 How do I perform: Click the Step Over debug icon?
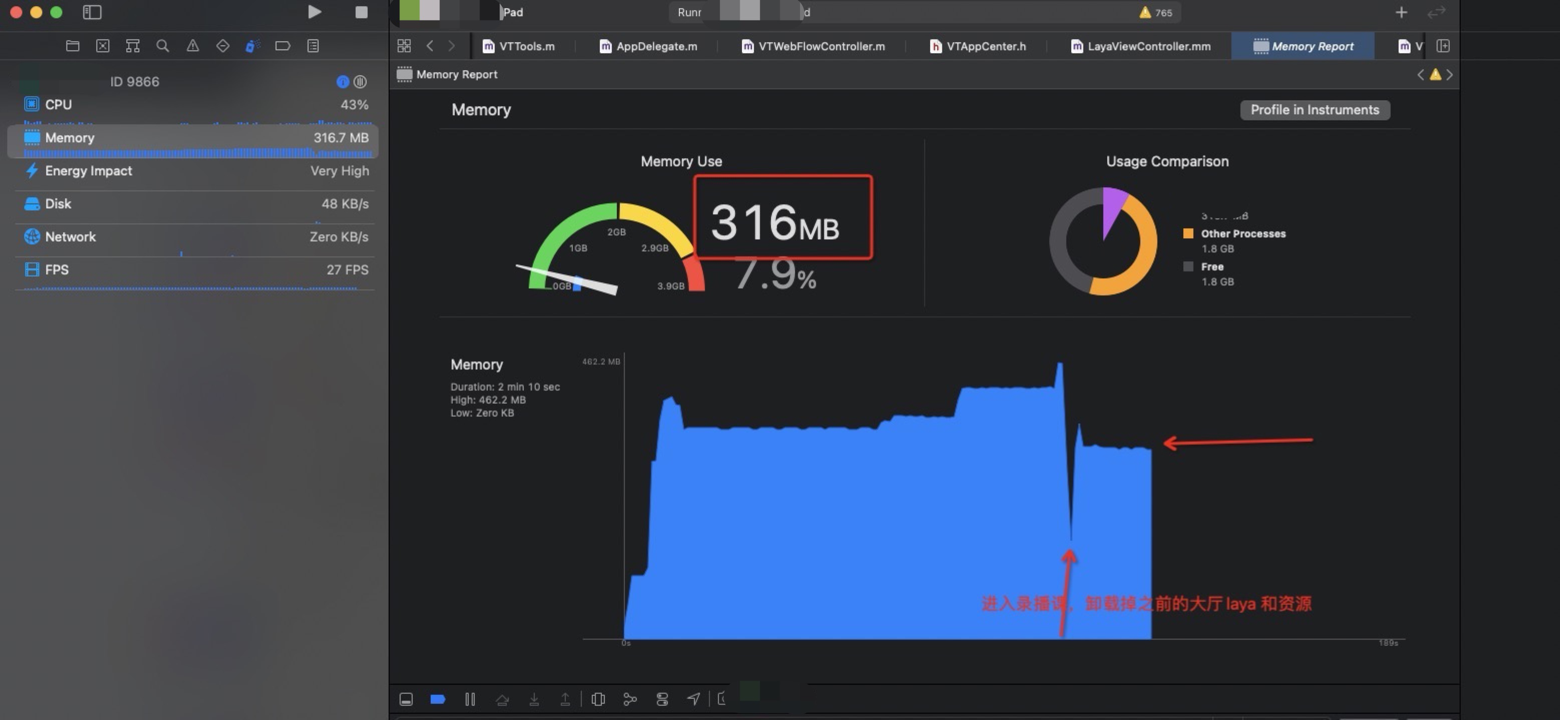[502, 699]
